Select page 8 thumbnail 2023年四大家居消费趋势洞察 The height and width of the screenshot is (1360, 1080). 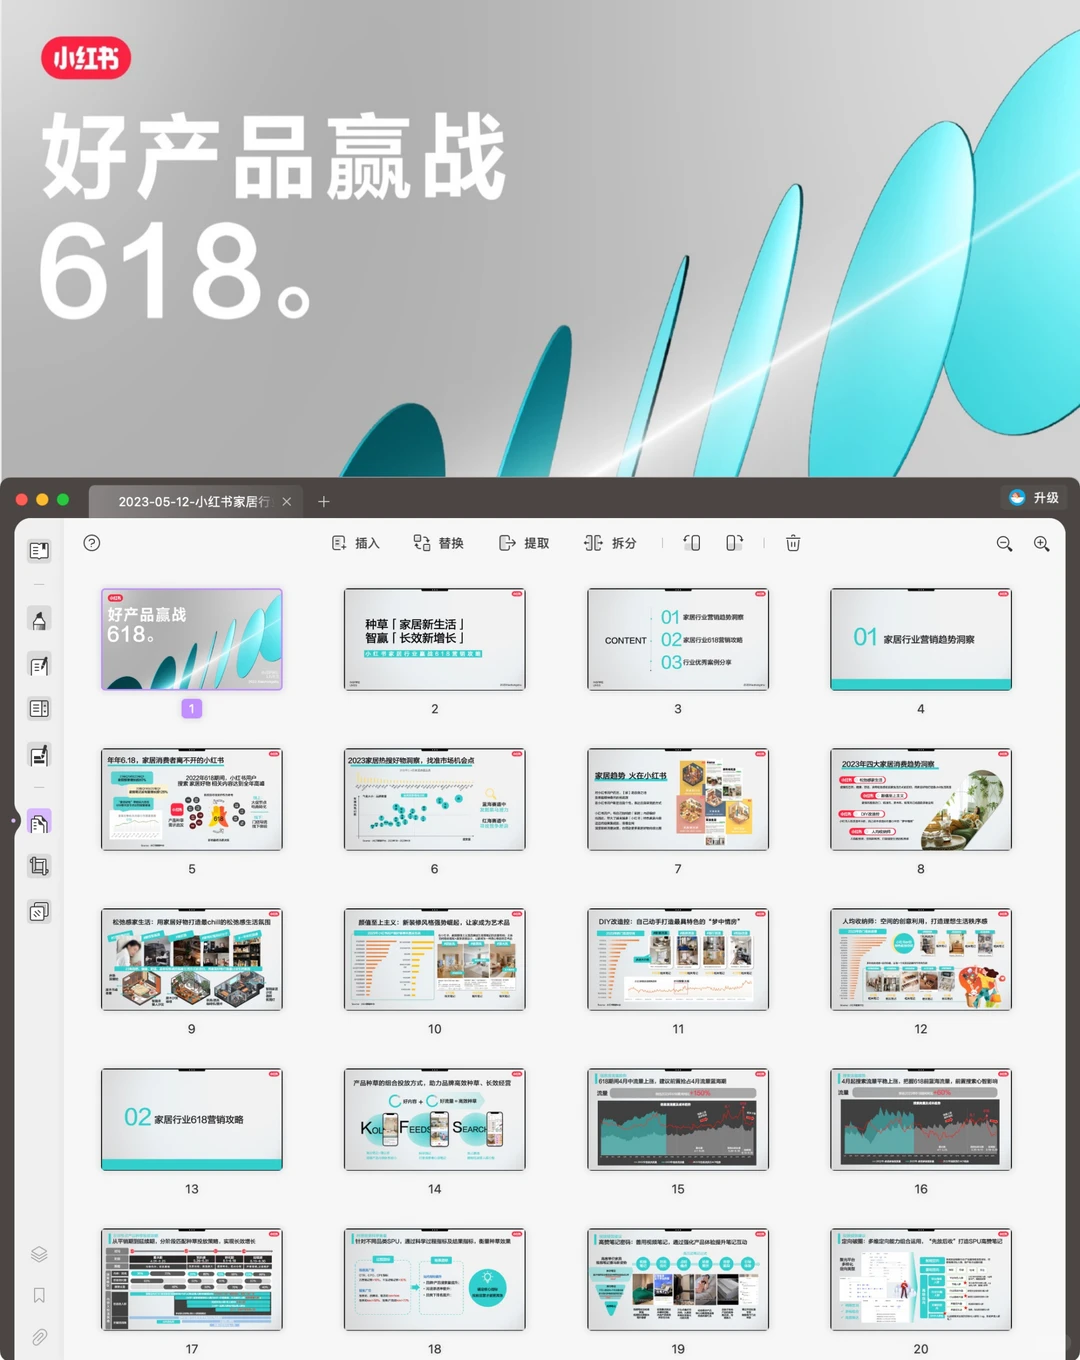(921, 799)
